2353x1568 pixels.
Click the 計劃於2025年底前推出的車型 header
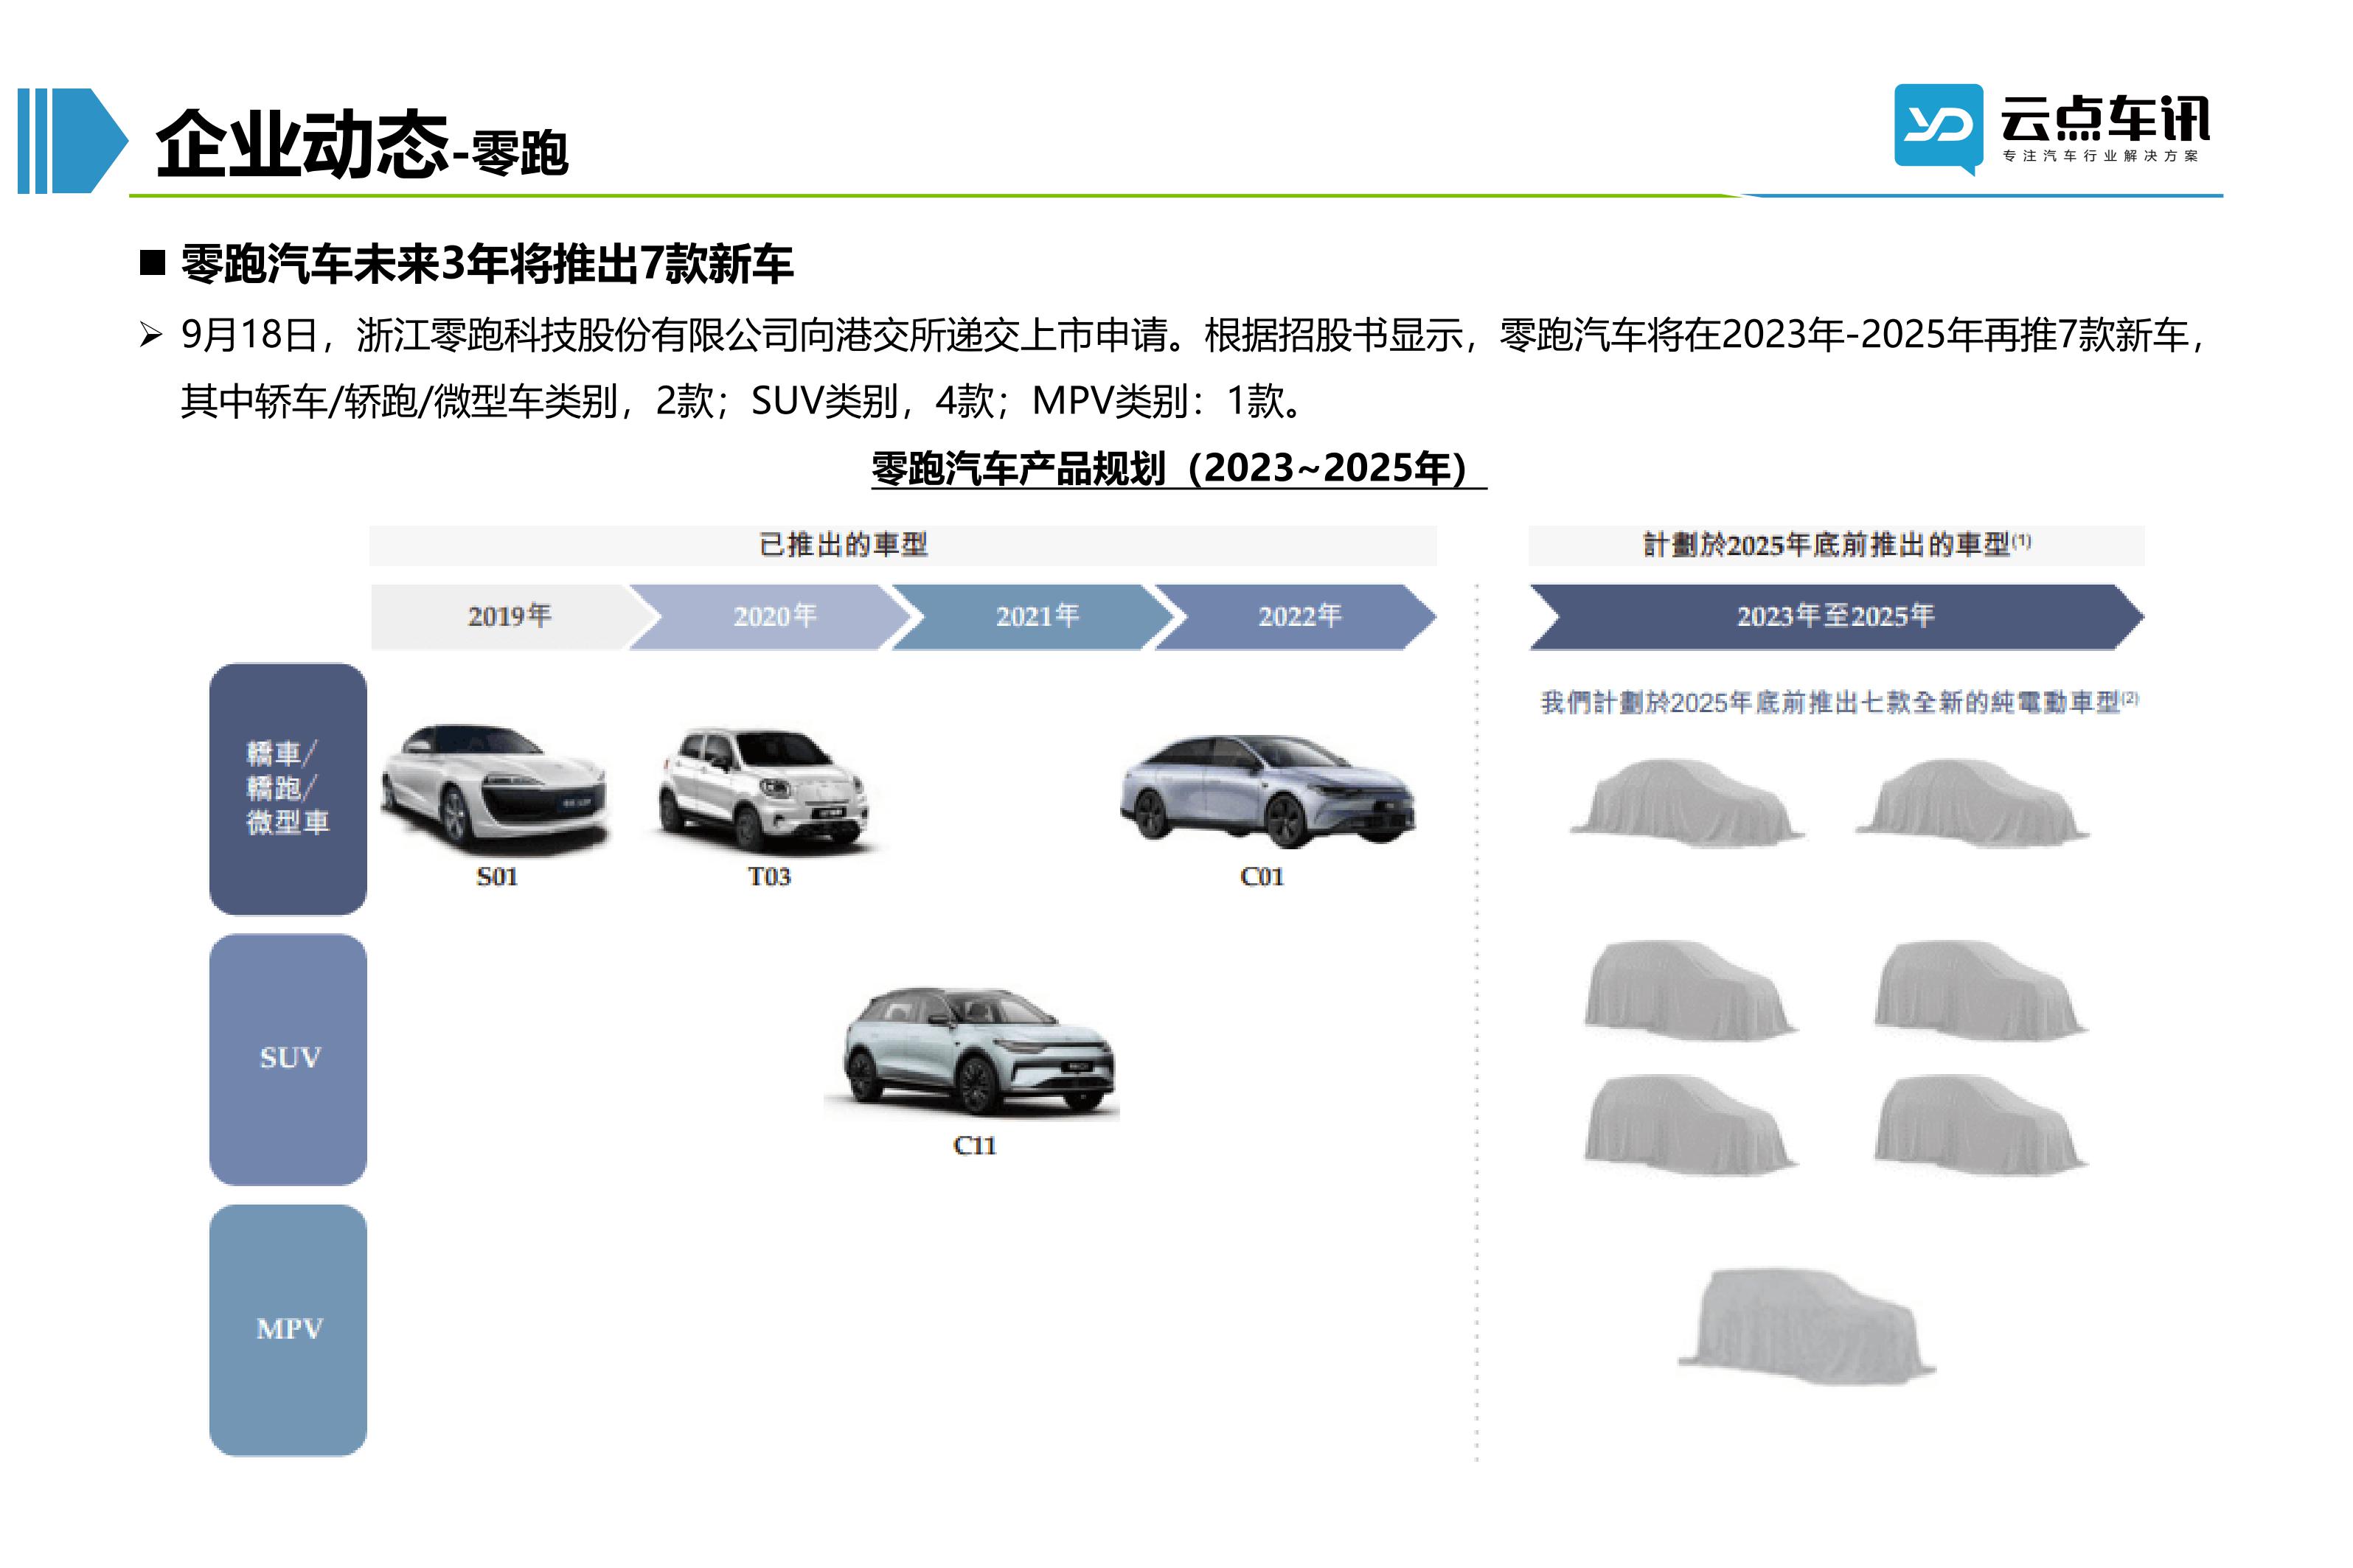click(1836, 545)
